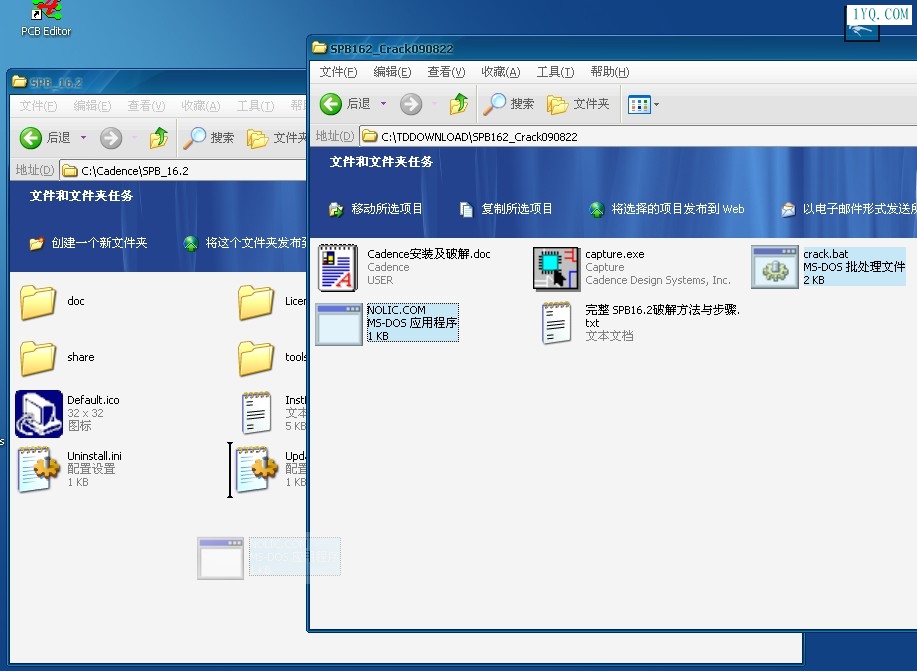Viewport: 917px width, 671px height.
Task: Open 收藏(A) menu in SPB_16.2 window
Action: [200, 106]
